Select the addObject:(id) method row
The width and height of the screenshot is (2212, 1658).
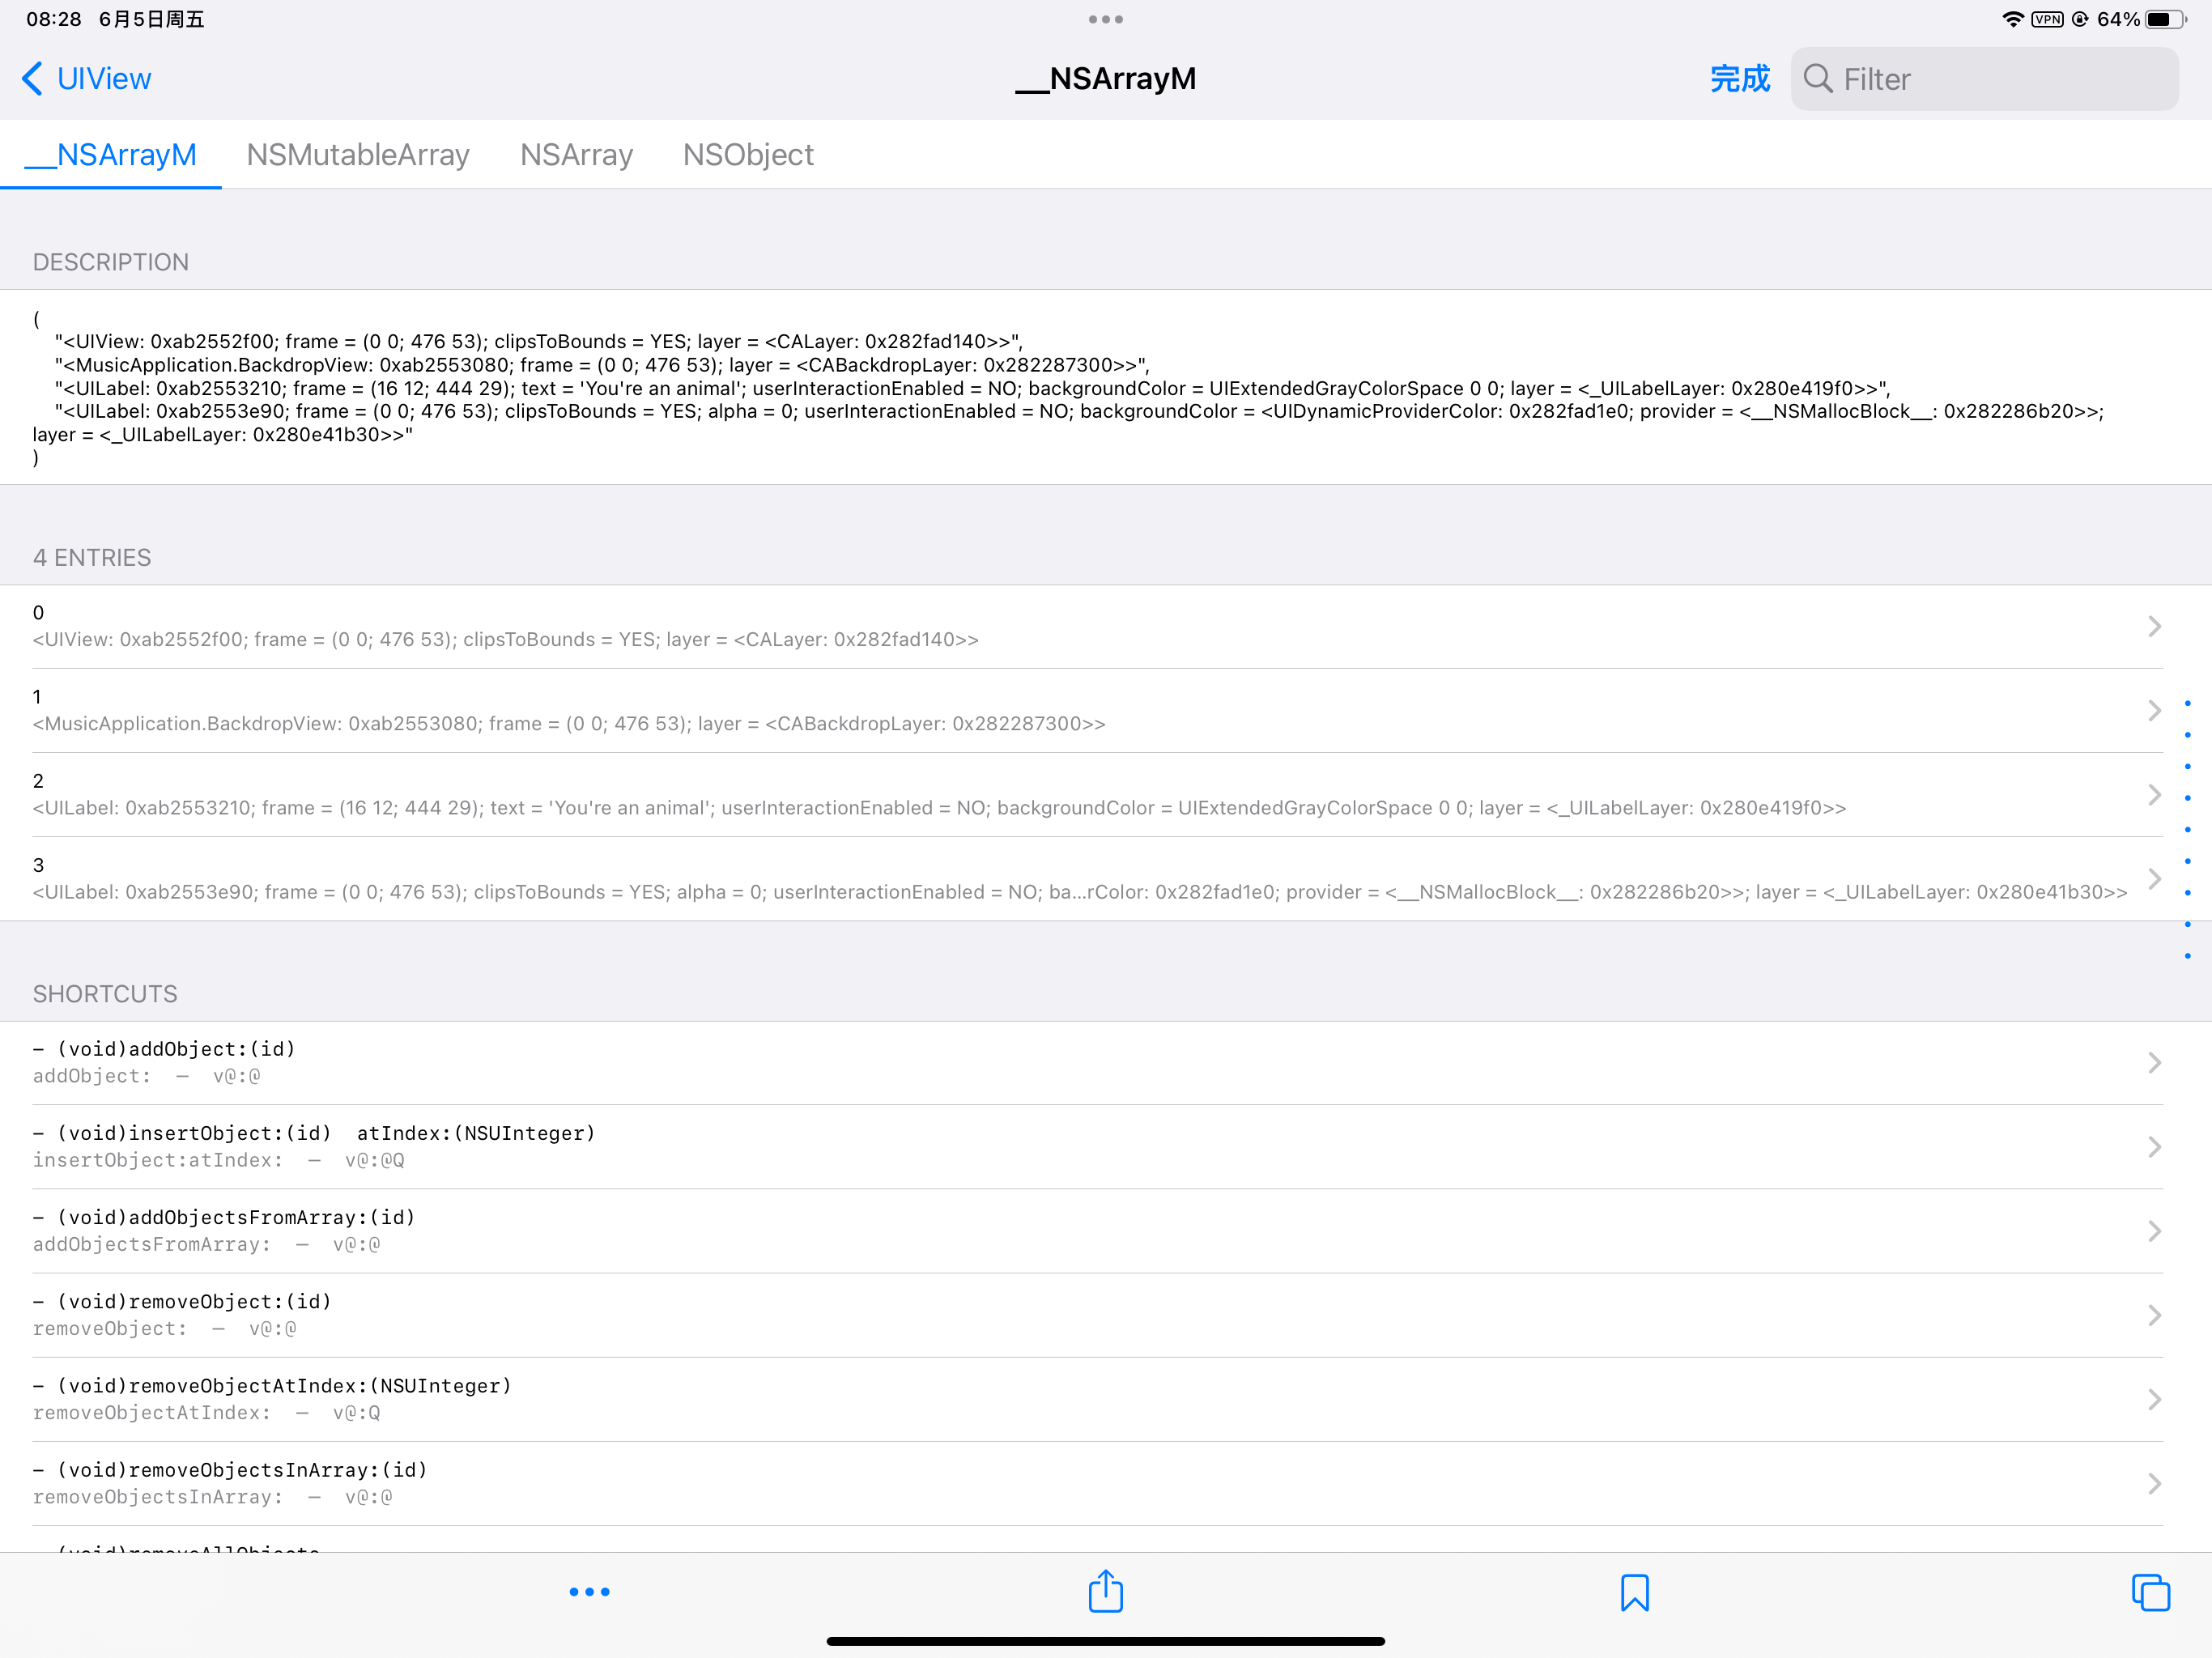(1106, 1062)
